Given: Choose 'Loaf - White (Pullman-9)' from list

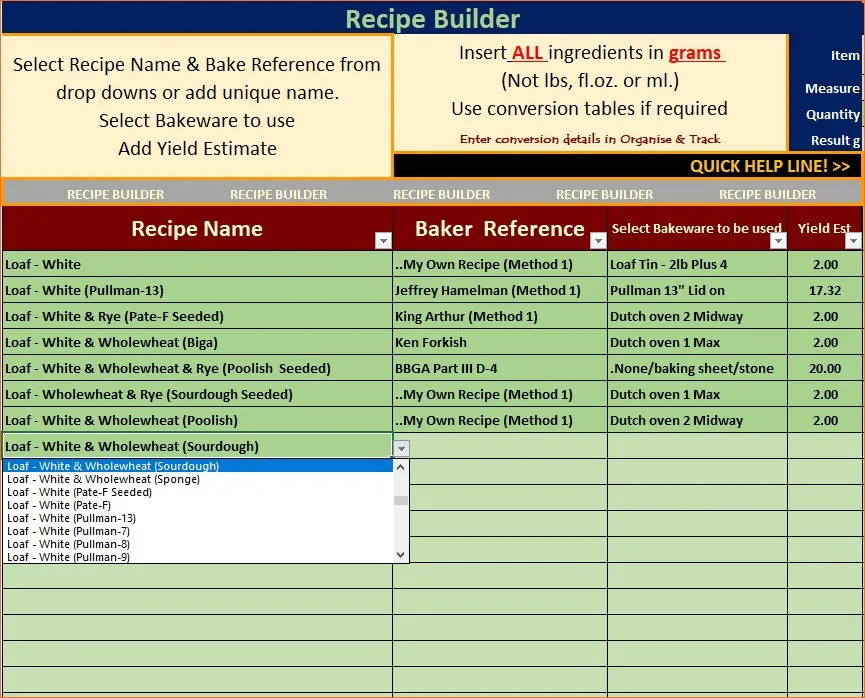Looking at the screenshot, I should pos(68,557).
